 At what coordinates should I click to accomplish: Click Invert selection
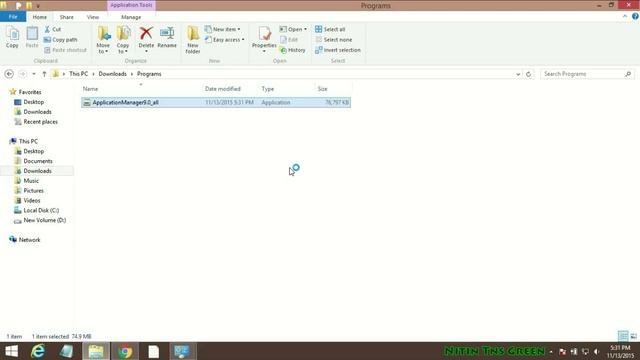click(x=338, y=50)
